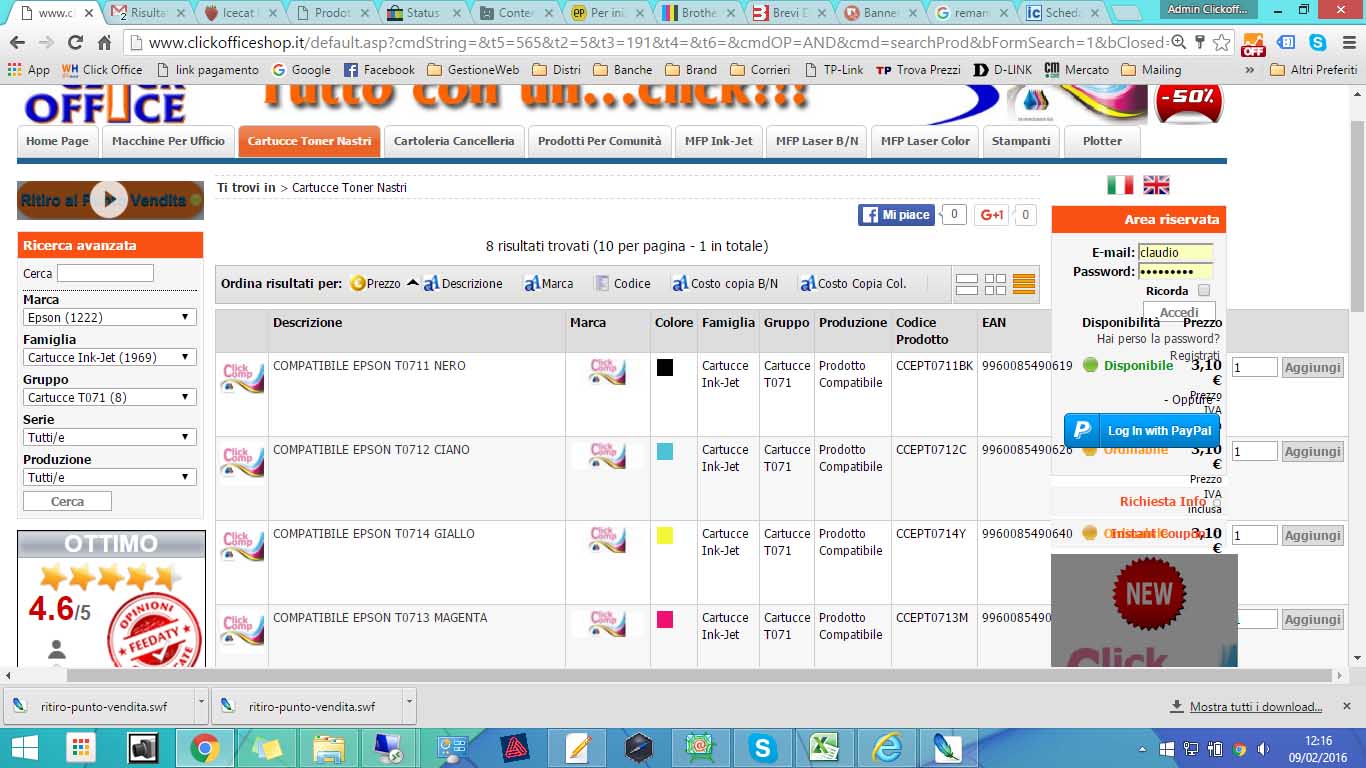Go back using Chrome's back arrow
Image resolution: width=1366 pixels, height=768 pixels.
(17, 43)
